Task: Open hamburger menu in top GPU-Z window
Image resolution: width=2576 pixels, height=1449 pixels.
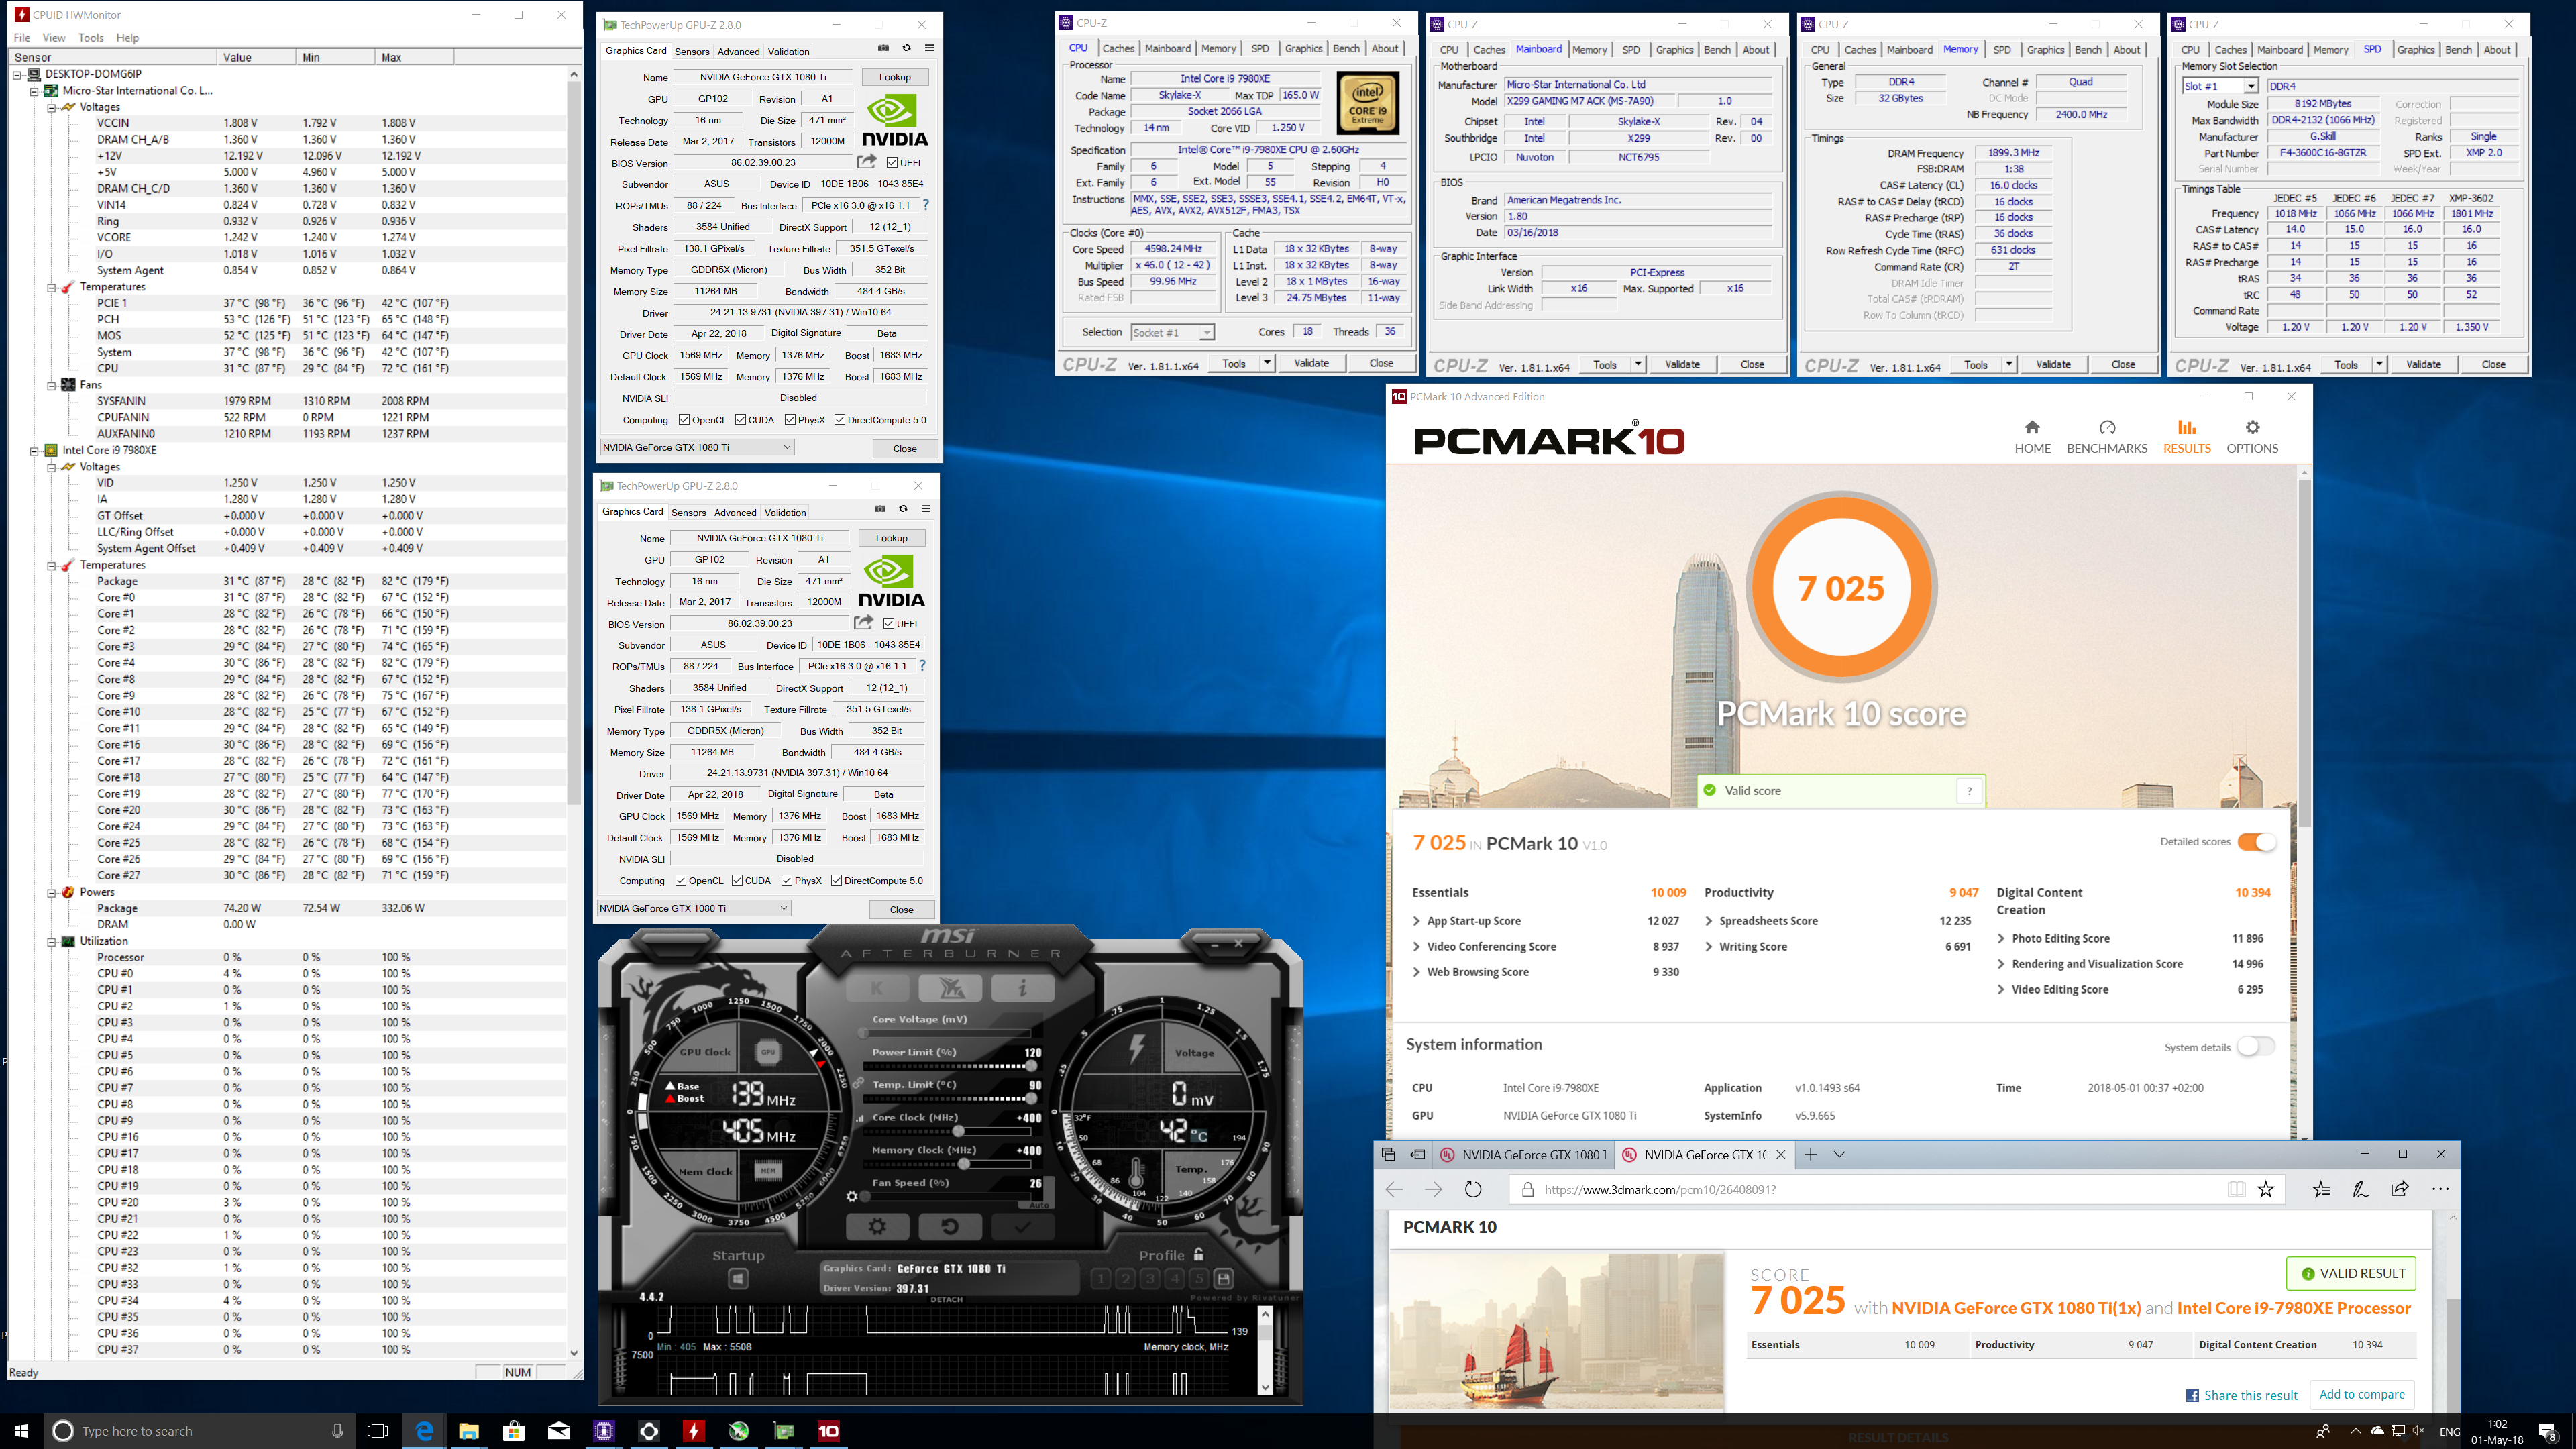Action: [x=929, y=48]
